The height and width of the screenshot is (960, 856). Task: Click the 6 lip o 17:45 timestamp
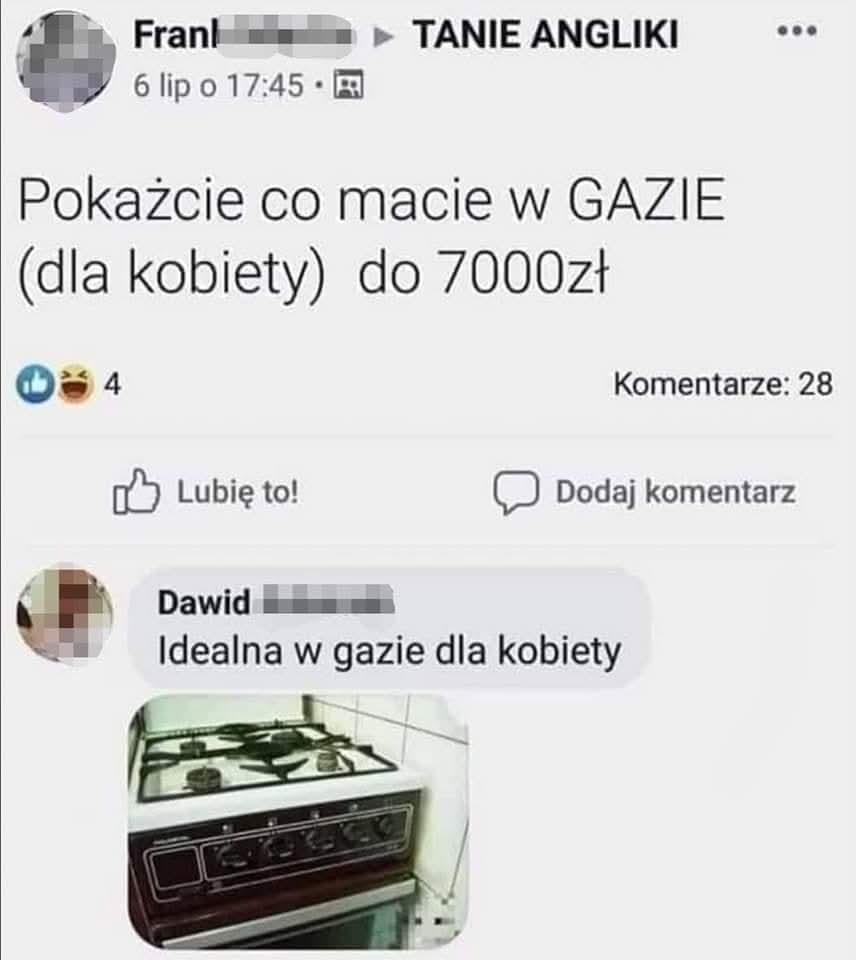[218, 85]
